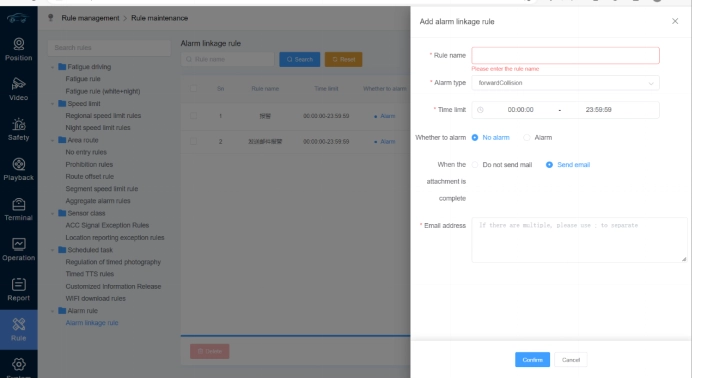Select the No alarm radio button

coord(475,137)
